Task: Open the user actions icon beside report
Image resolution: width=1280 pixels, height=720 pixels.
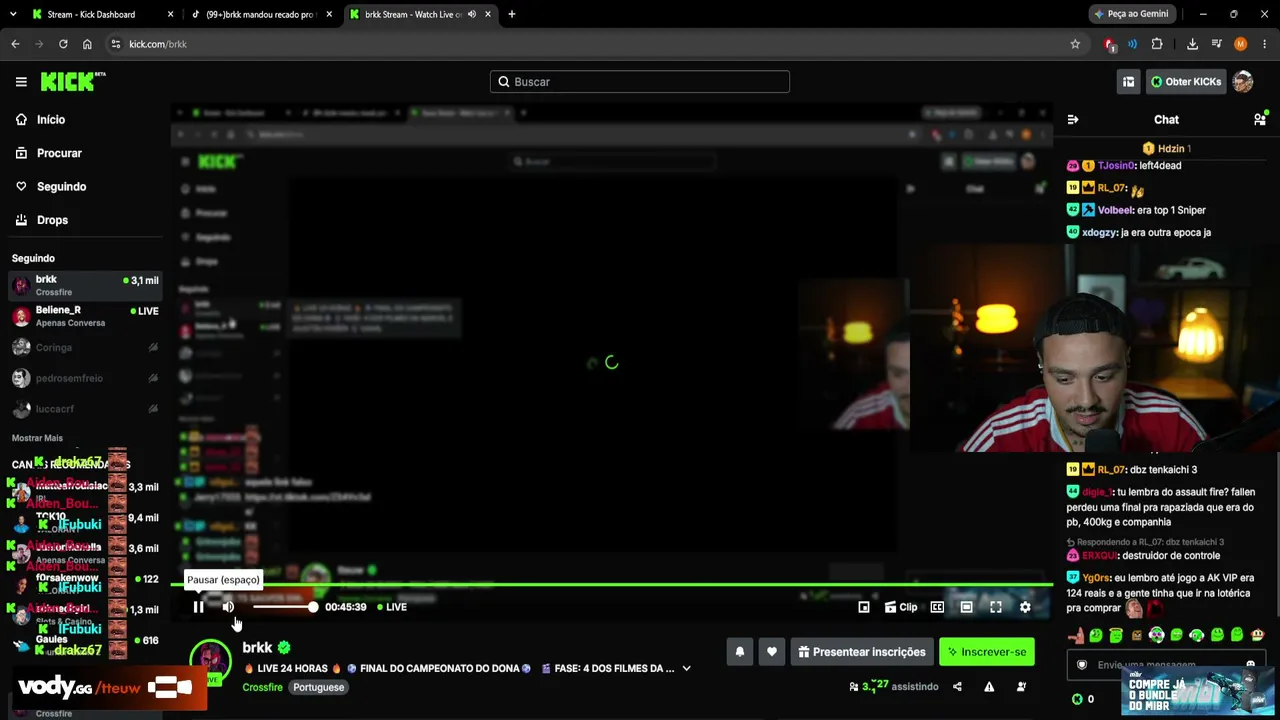Action: click(x=1021, y=687)
